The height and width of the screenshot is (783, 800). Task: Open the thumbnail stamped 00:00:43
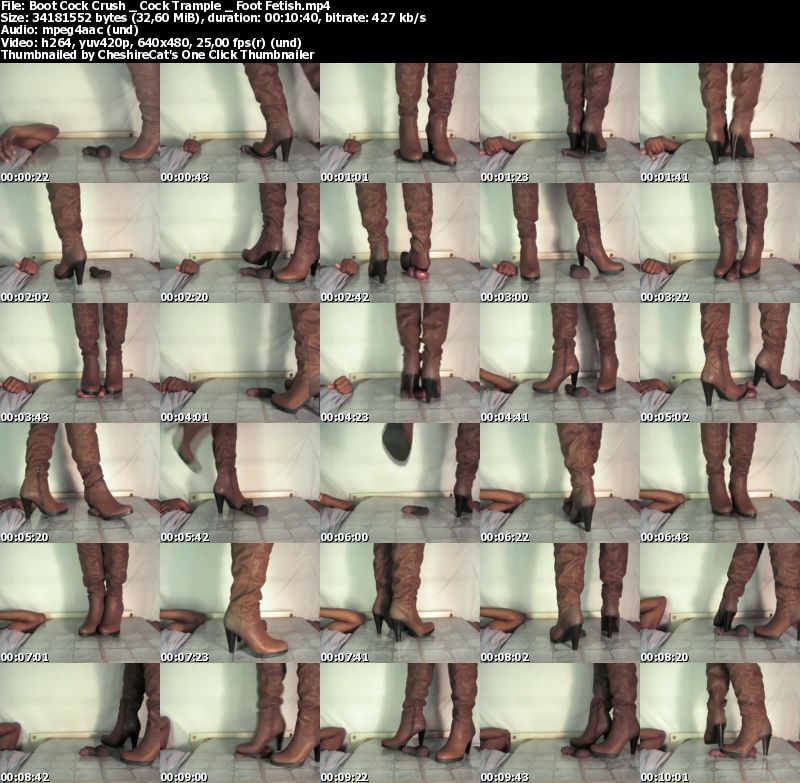[240, 123]
